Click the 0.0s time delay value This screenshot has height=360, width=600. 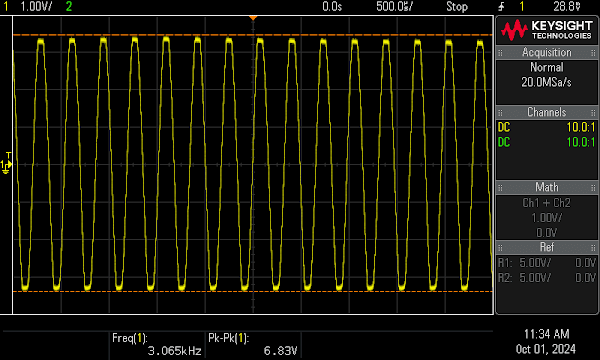pos(332,6)
